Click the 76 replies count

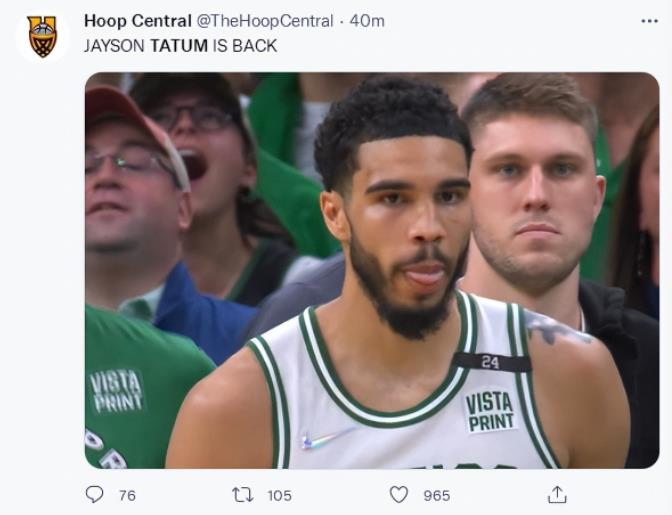pyautogui.click(x=127, y=496)
